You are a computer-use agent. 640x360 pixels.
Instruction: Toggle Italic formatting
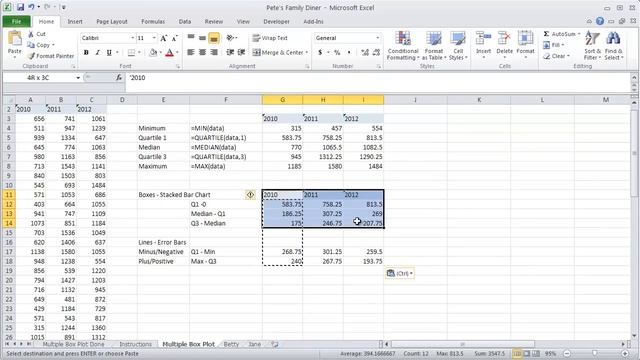(x=98, y=53)
